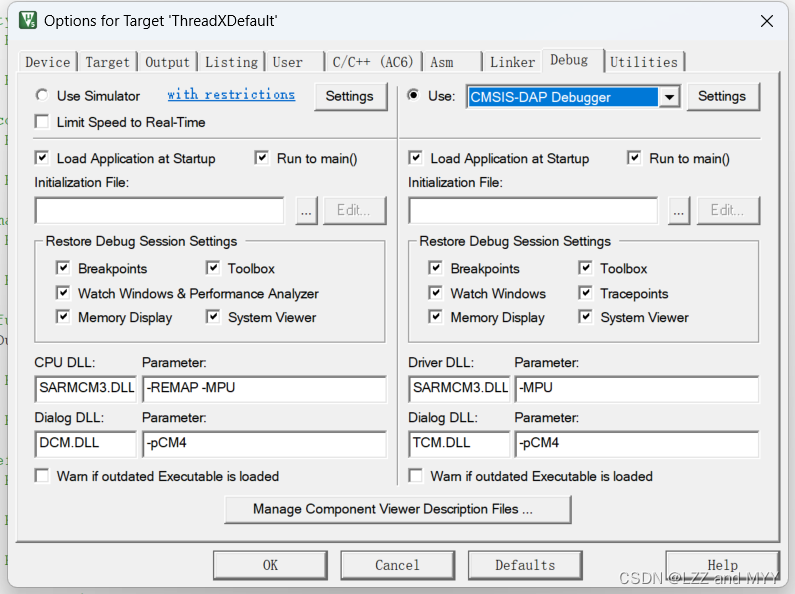Click the DCM.DLL Dialog DLL field
The height and width of the screenshot is (594, 795).
pyautogui.click(x=86, y=443)
